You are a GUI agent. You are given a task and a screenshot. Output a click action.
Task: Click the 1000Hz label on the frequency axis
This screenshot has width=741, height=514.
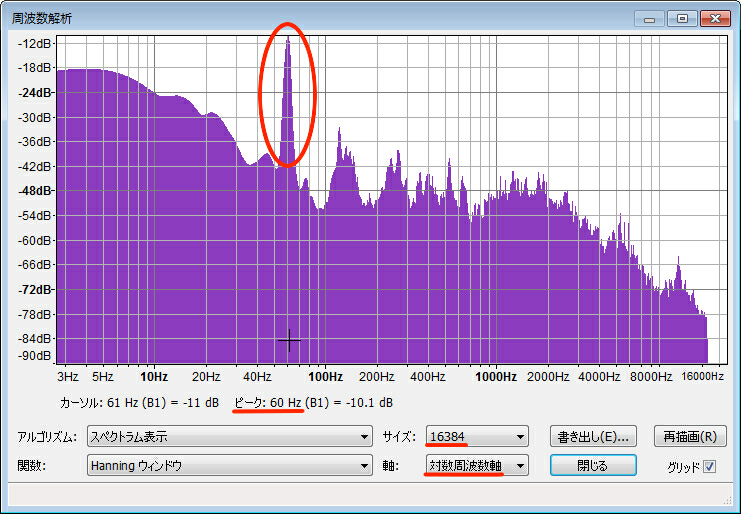click(x=496, y=377)
